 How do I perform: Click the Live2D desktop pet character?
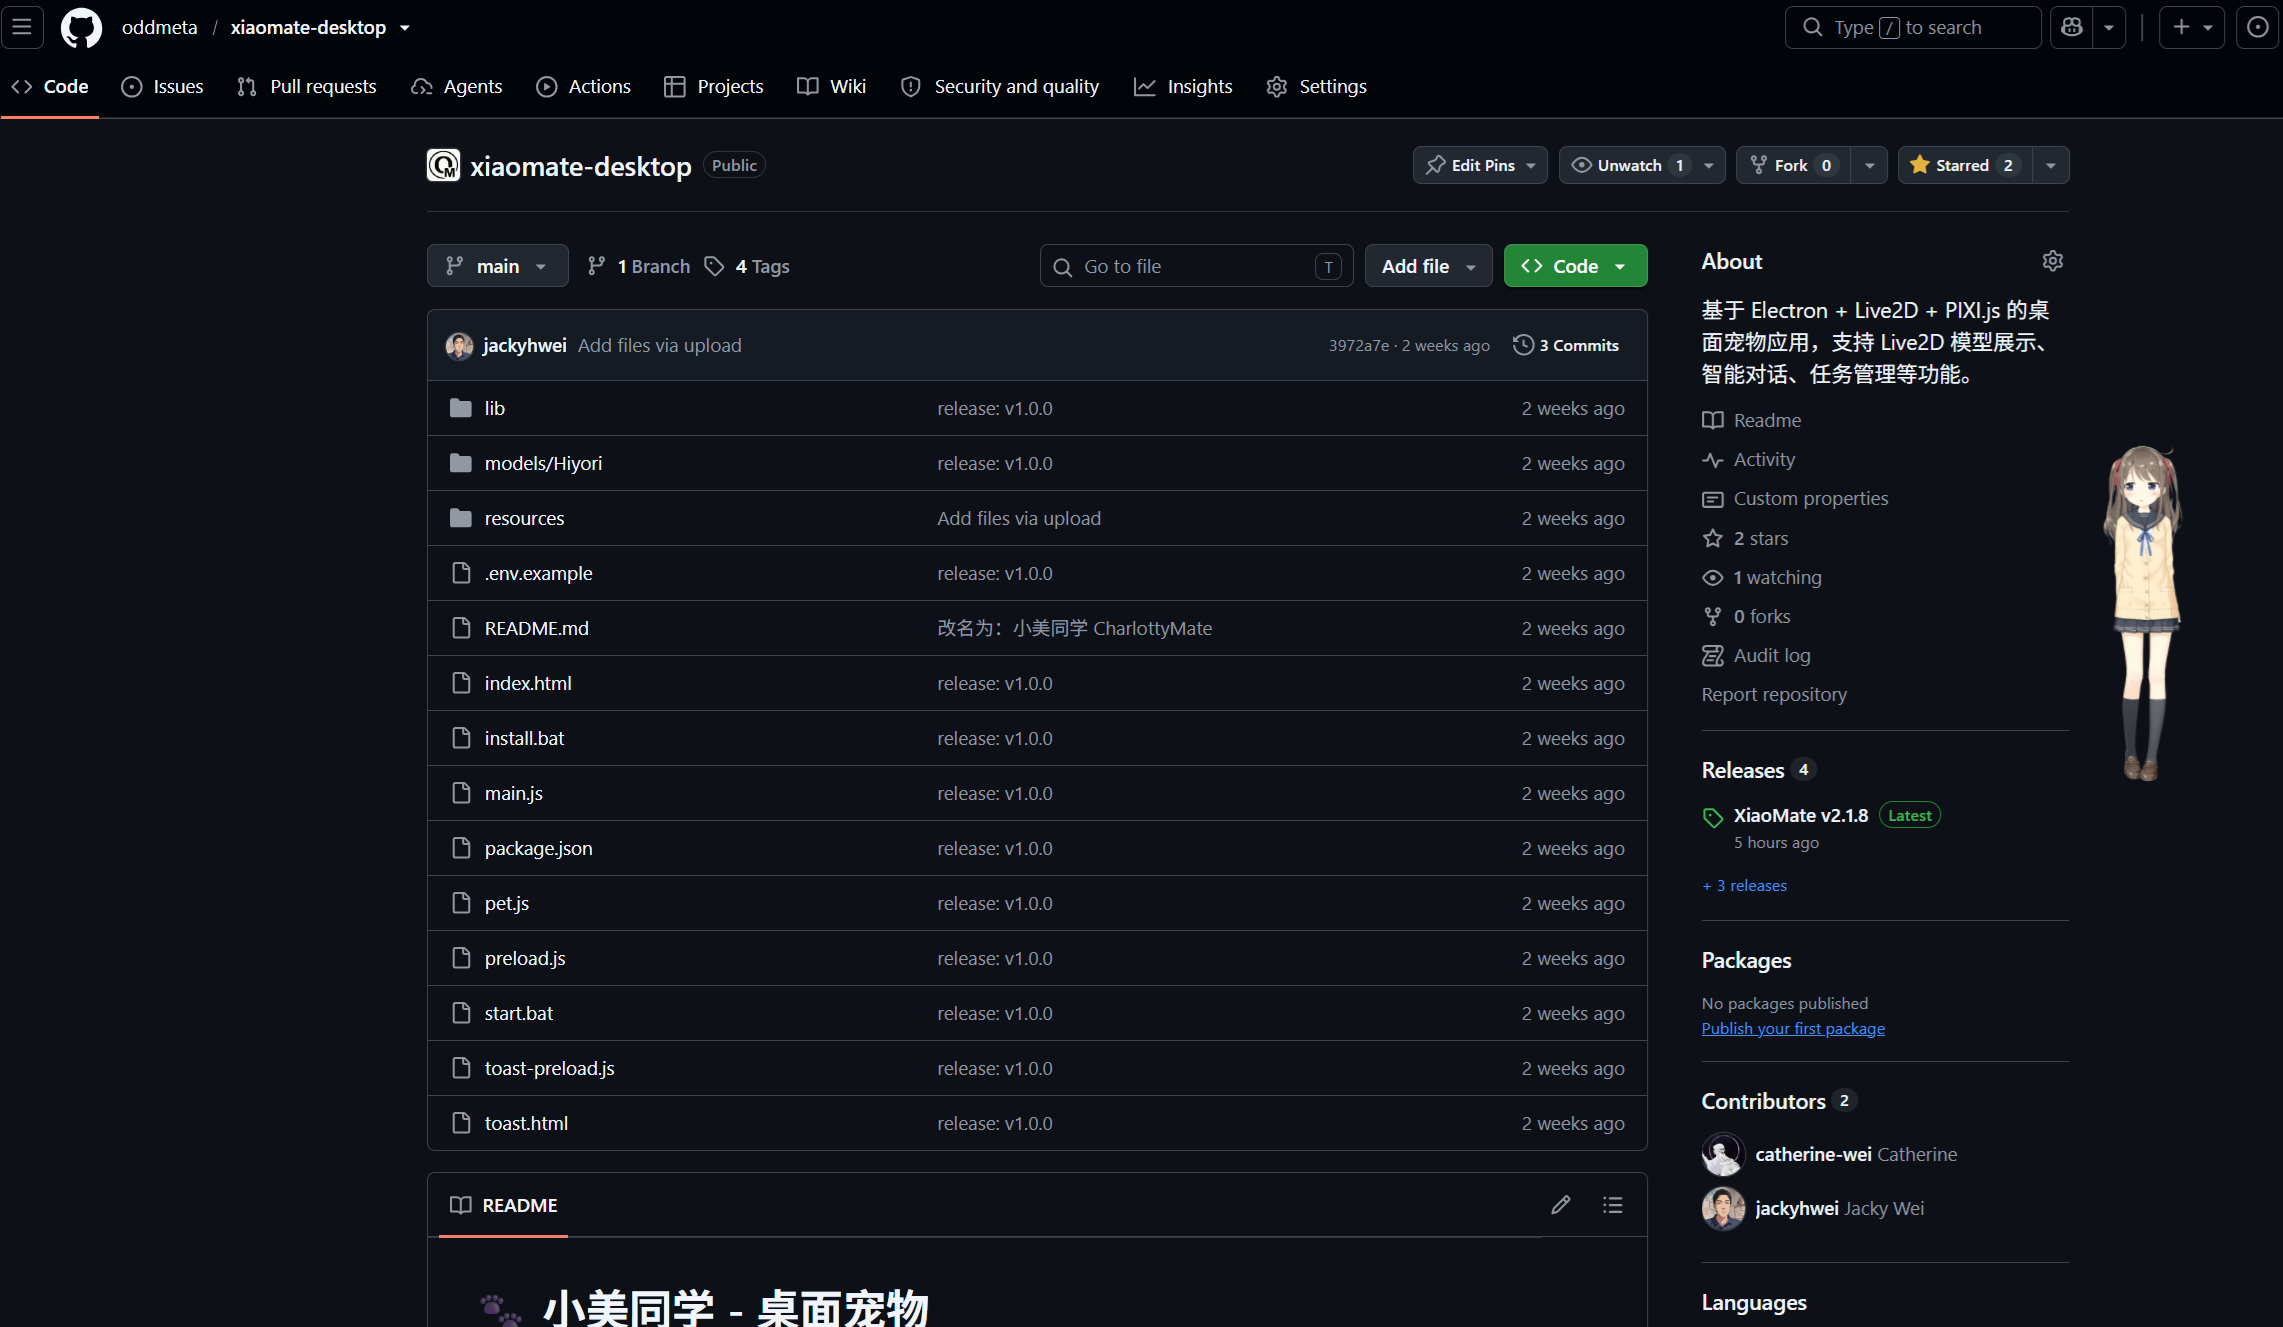[2143, 612]
